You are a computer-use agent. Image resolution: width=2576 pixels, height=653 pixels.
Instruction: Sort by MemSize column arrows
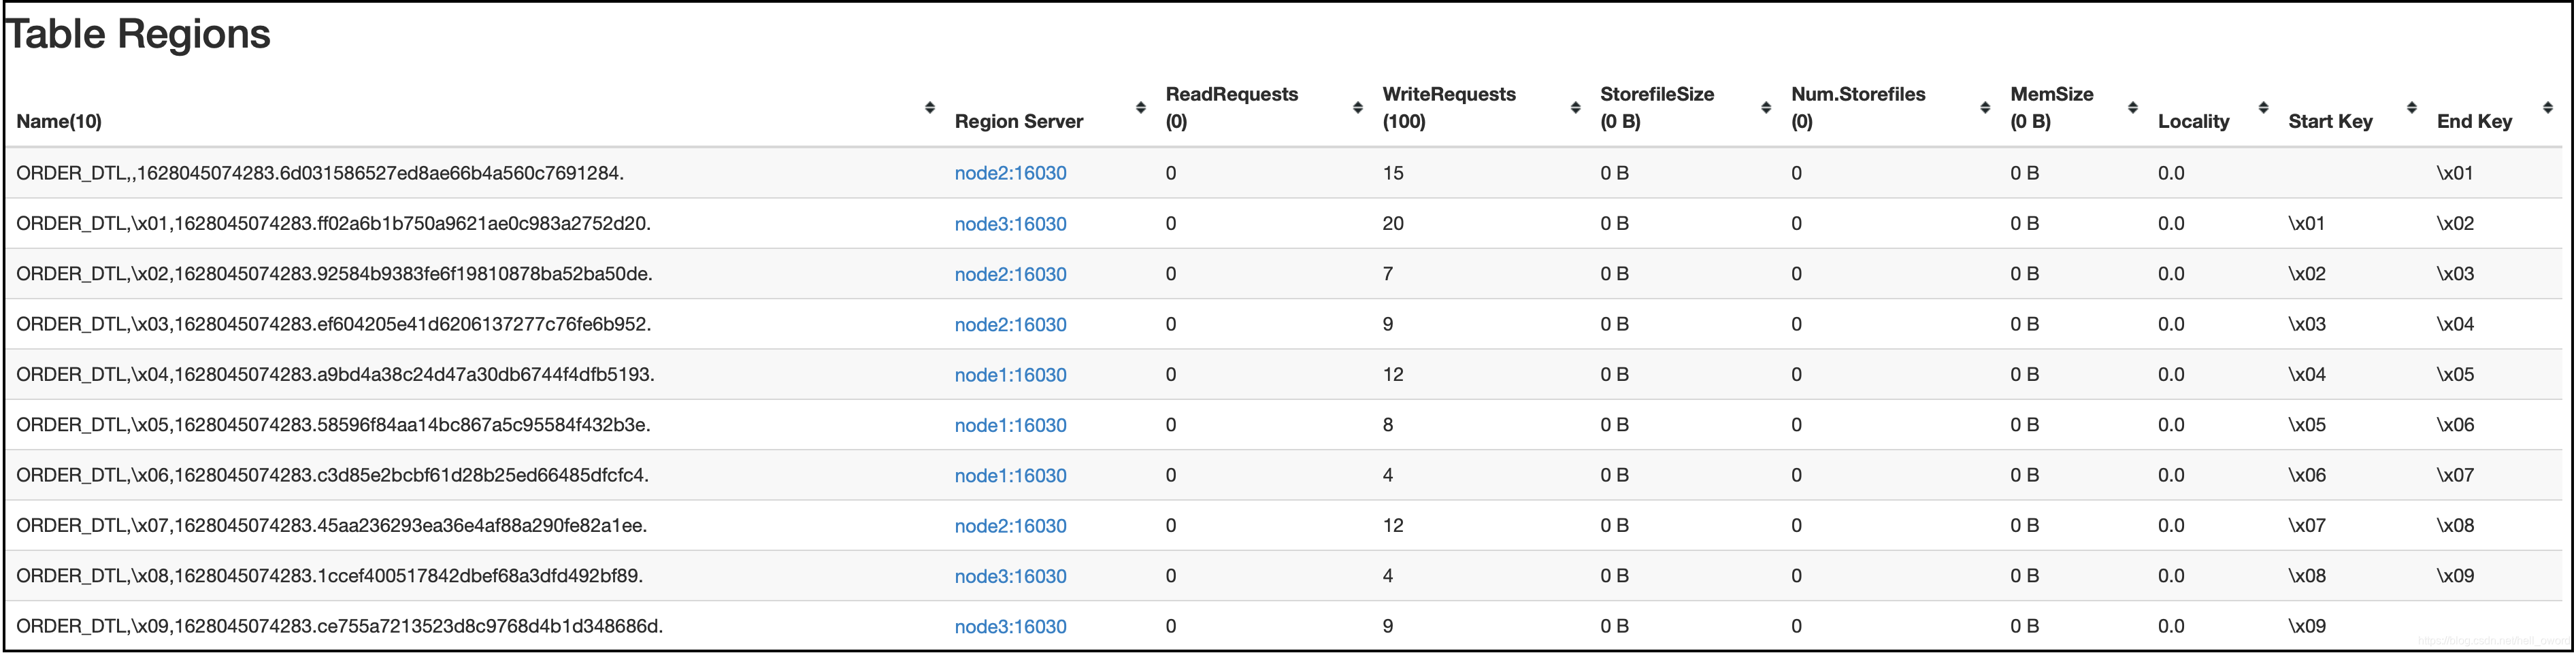[x=2133, y=107]
